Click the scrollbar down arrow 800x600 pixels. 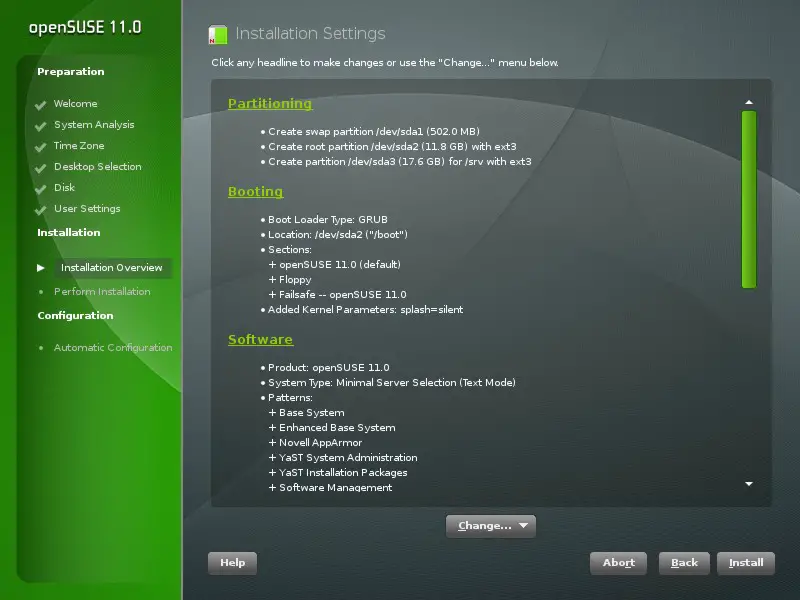[749, 484]
